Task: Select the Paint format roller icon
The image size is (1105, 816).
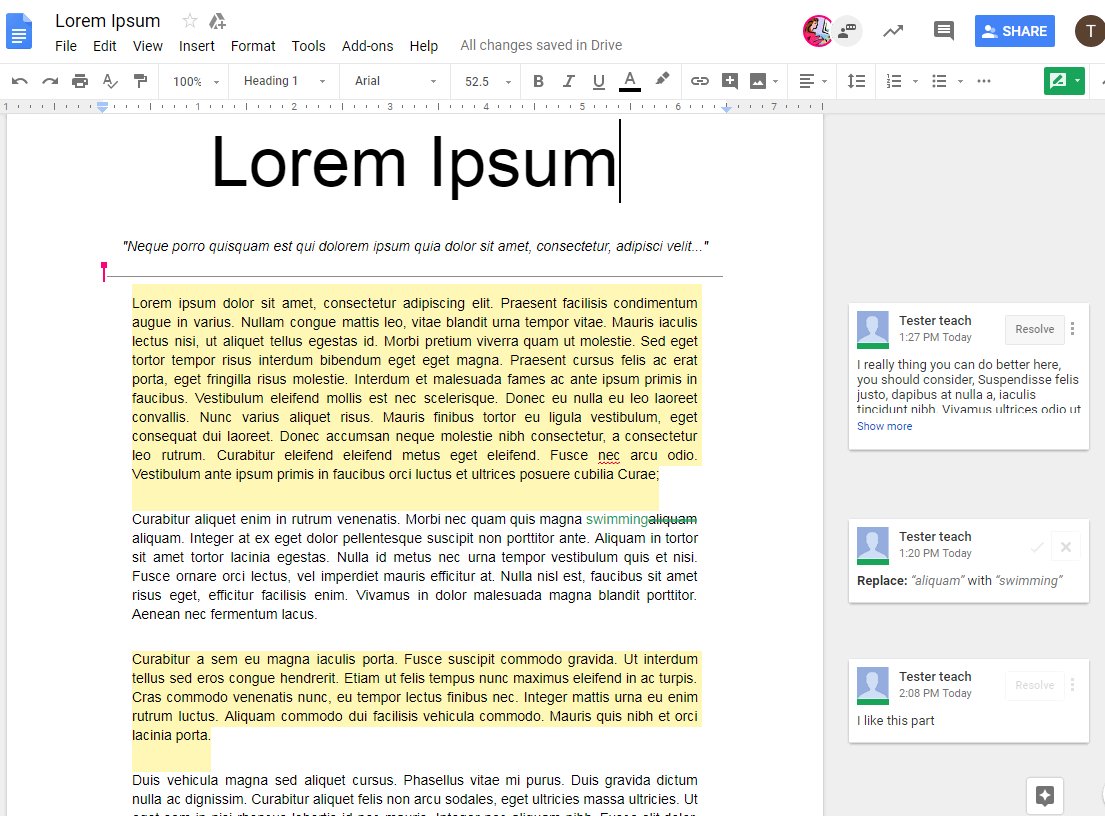Action: [x=140, y=81]
